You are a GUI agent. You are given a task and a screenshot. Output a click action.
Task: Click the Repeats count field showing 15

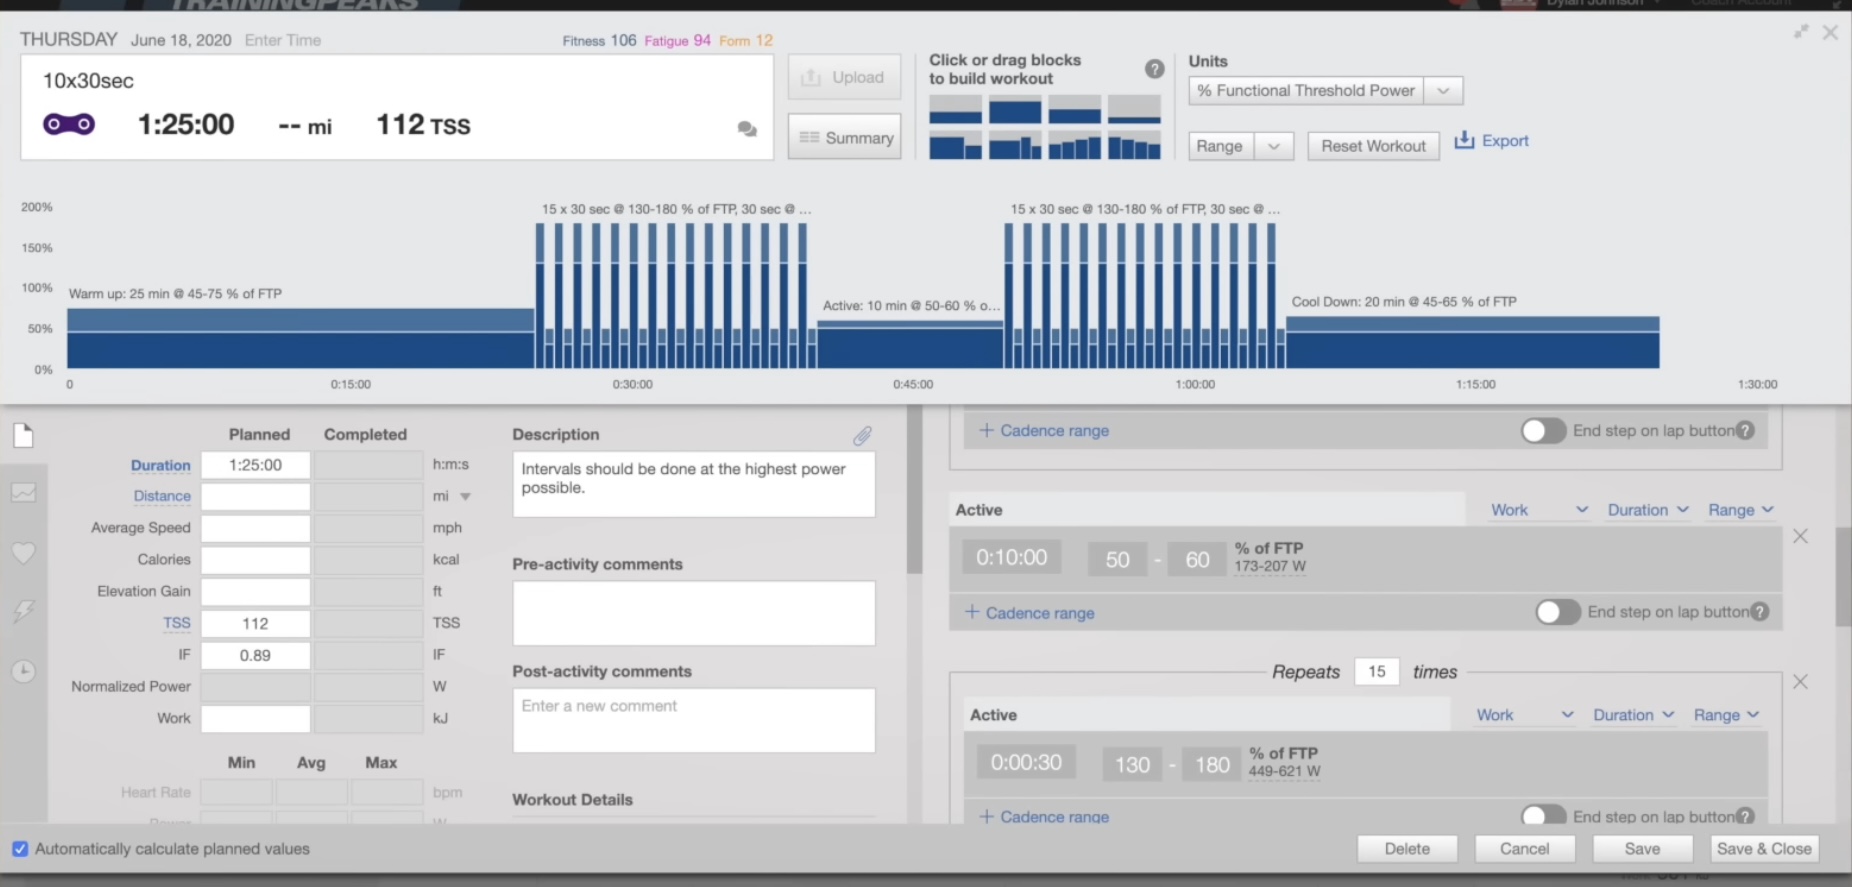coord(1376,672)
